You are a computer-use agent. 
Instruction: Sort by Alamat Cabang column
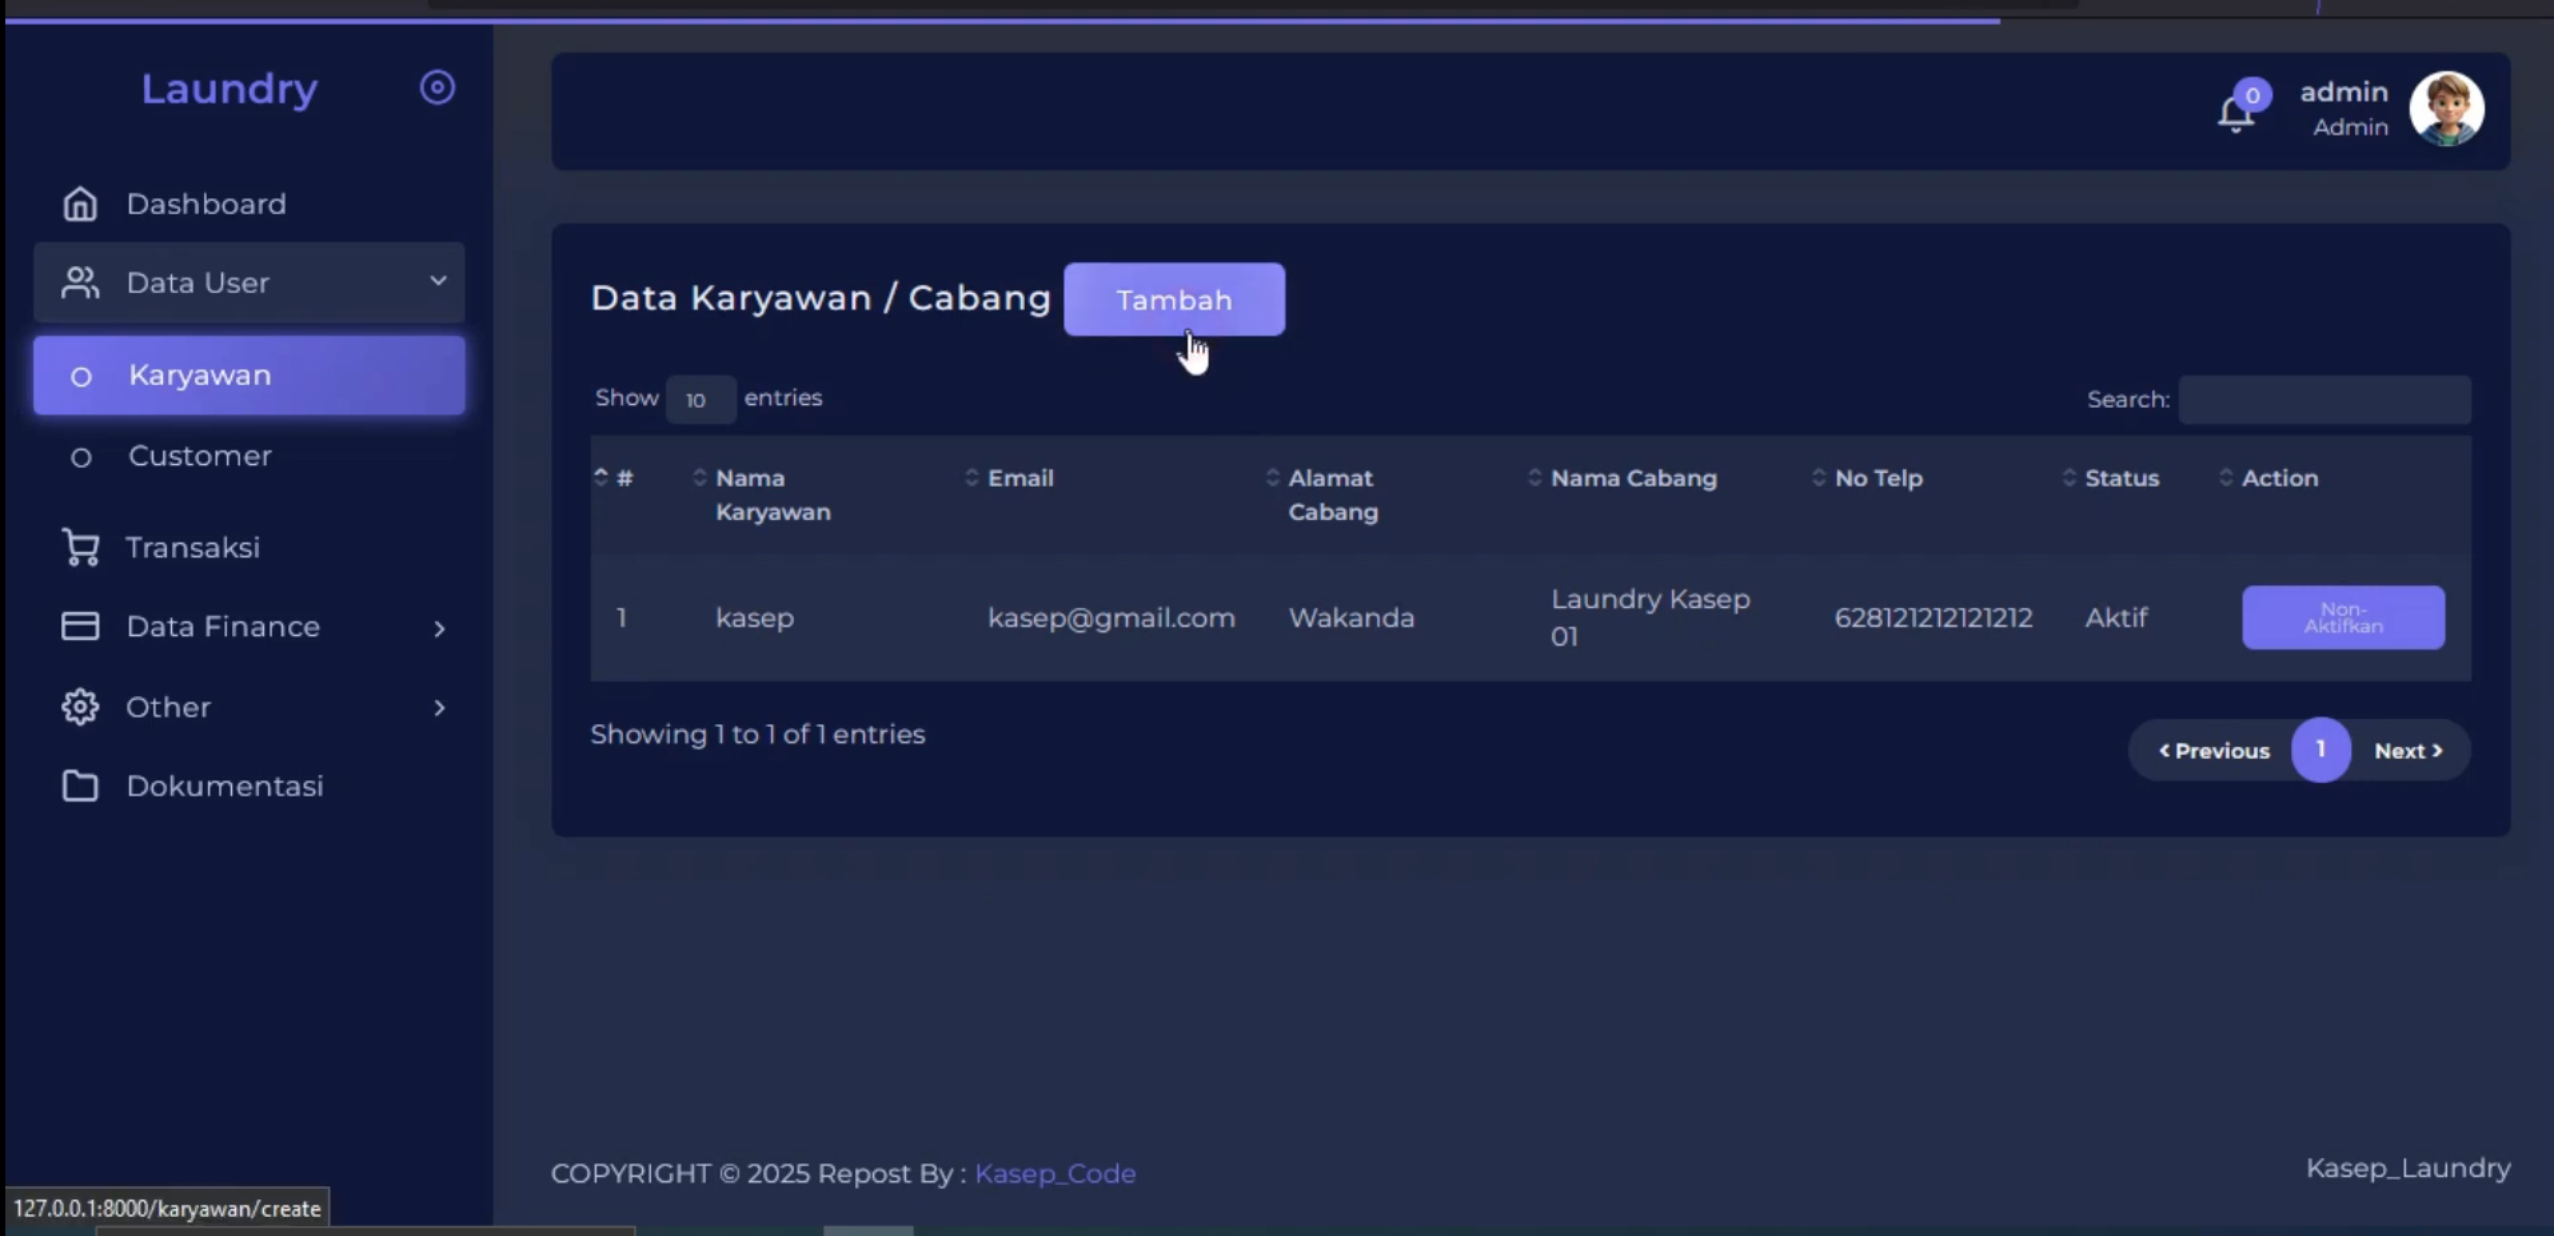[1333, 494]
